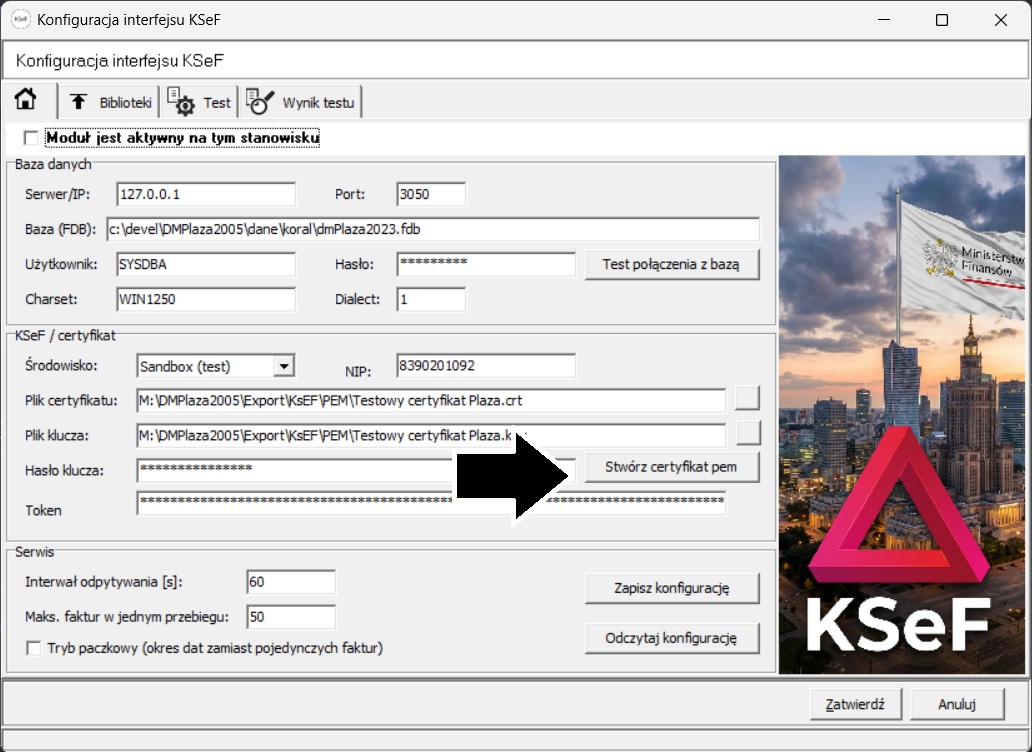This screenshot has height=752, width=1032.
Task: Click the Charset field with WIN1250
Action: click(x=206, y=299)
